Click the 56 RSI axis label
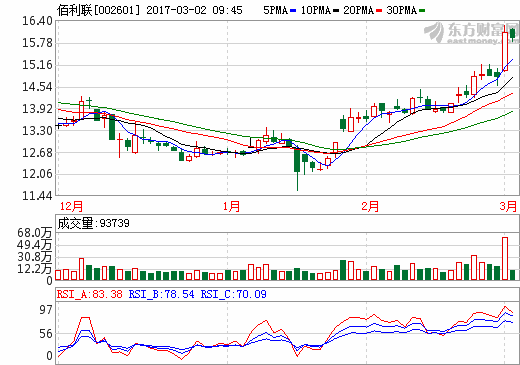 (46, 334)
